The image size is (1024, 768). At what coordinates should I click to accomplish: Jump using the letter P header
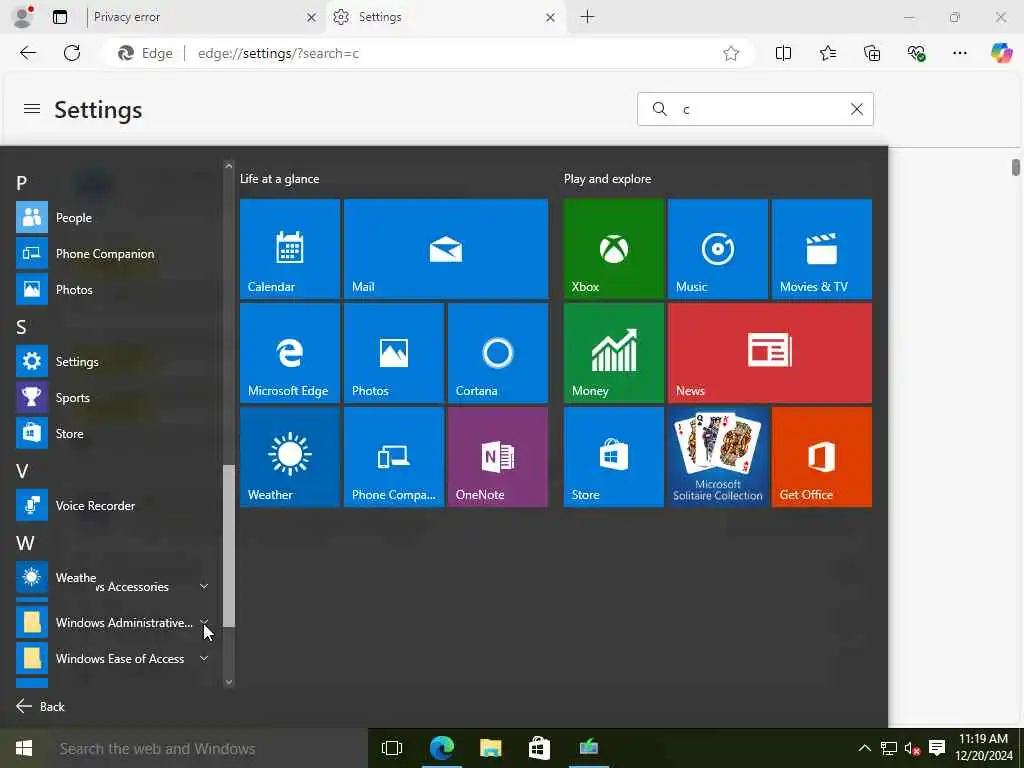coord(22,183)
